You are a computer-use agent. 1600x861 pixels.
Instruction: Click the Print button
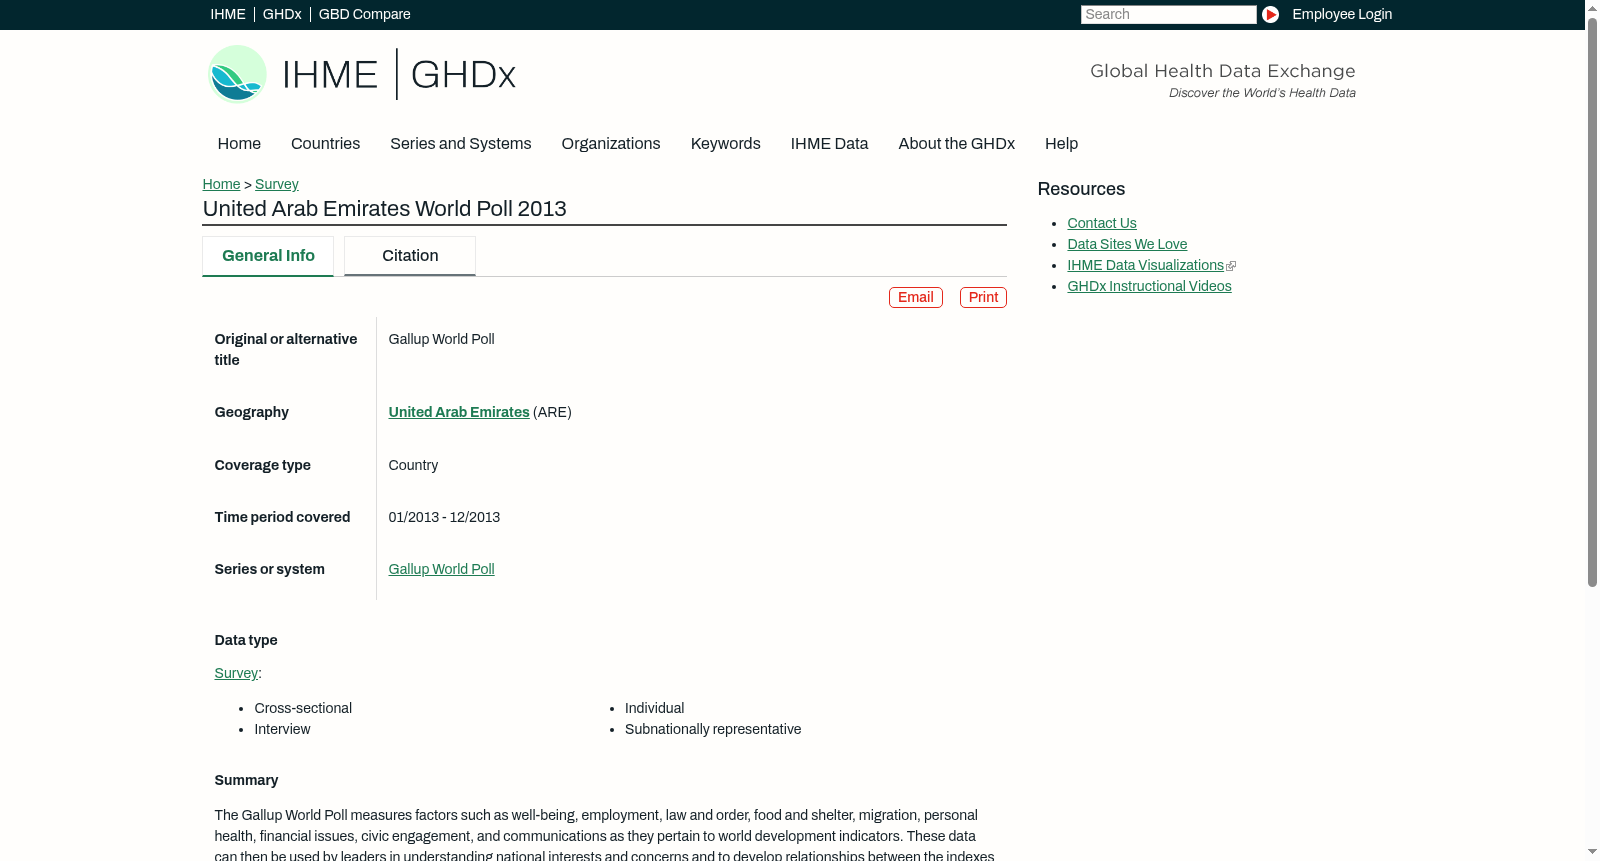tap(983, 297)
